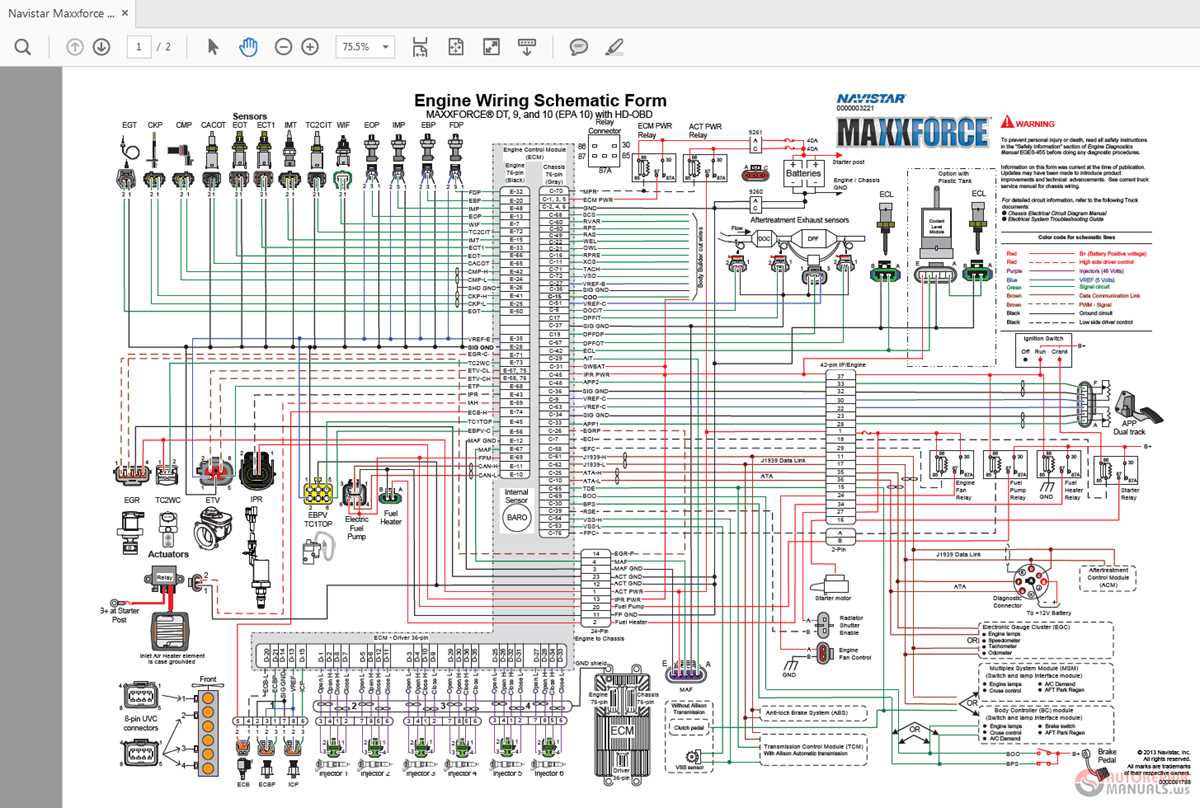Screen dimensions: 1200x808
Task: Click the 'Actuators' section heading
Action: tap(168, 553)
